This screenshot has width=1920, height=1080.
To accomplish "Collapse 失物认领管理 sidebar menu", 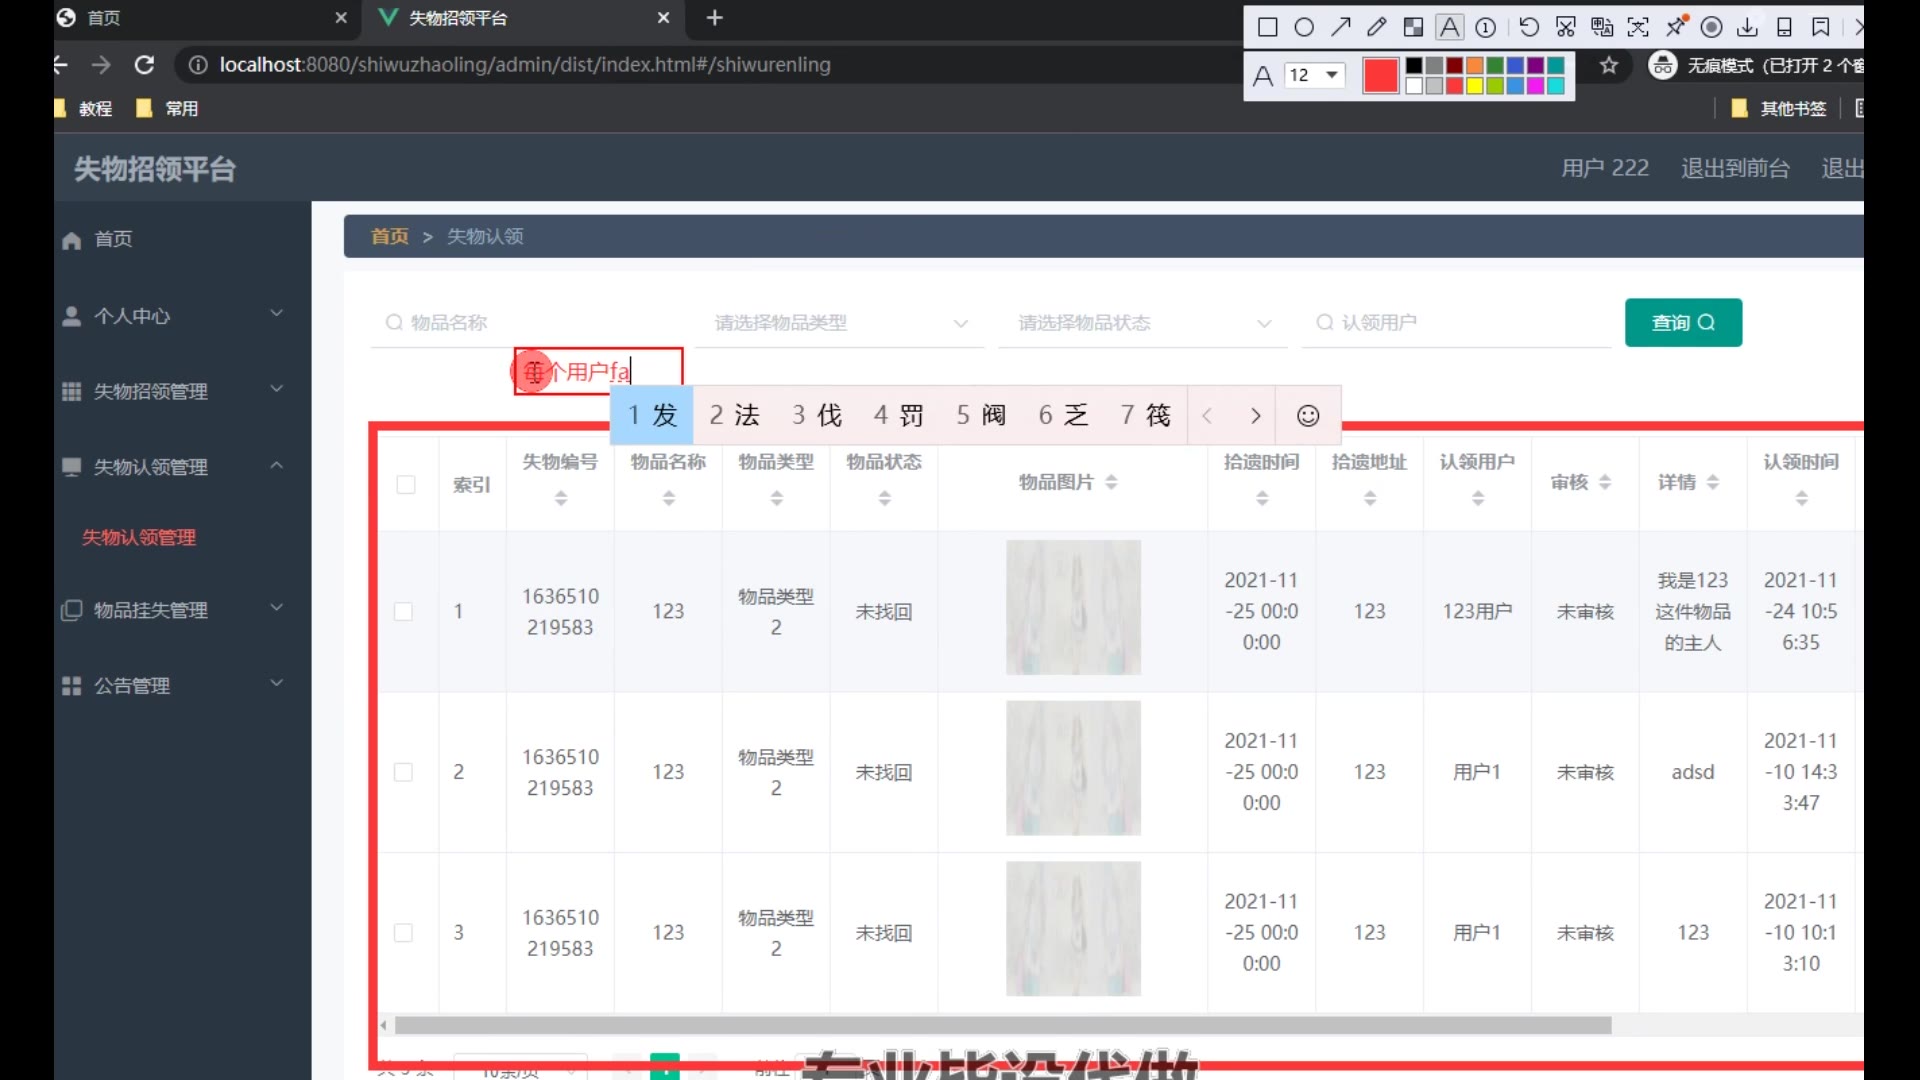I will 173,467.
